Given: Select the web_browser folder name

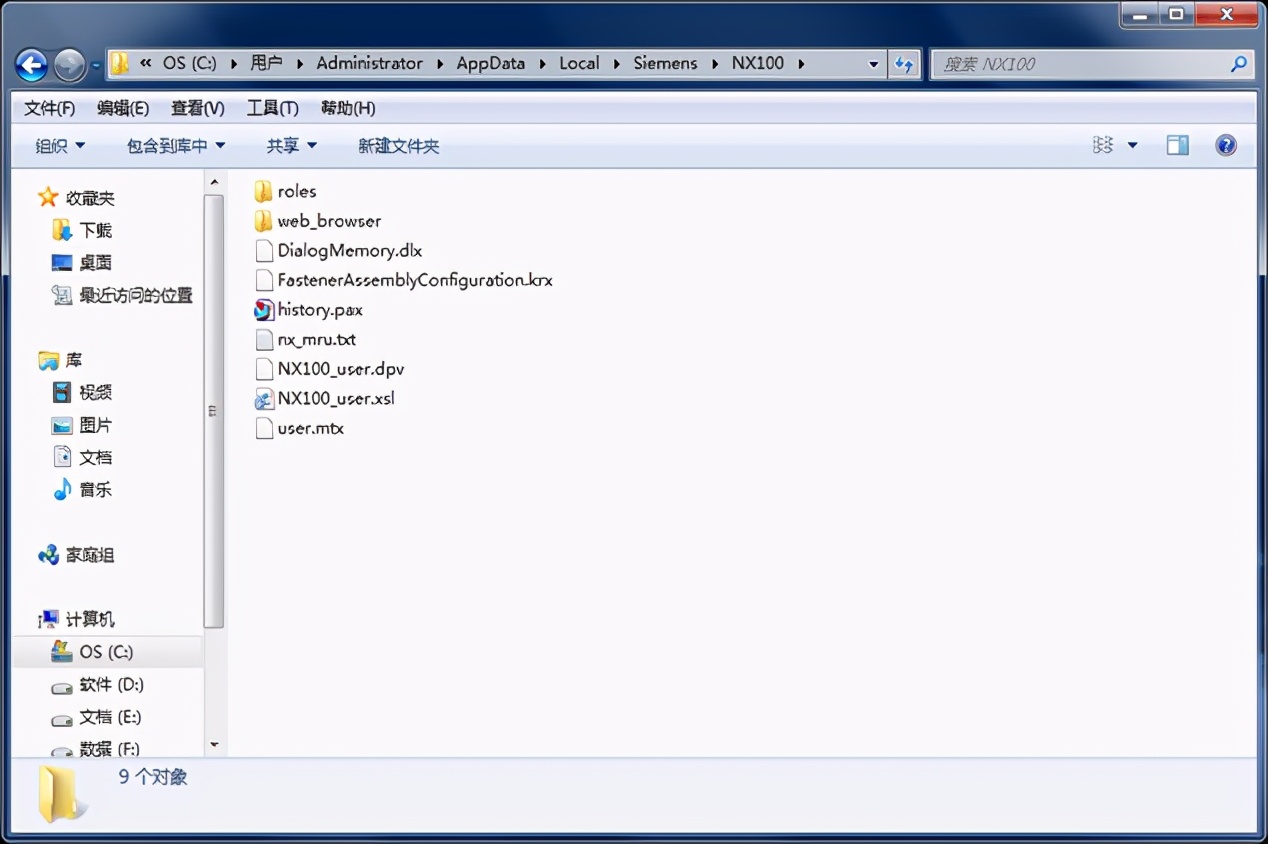Looking at the screenshot, I should (329, 221).
